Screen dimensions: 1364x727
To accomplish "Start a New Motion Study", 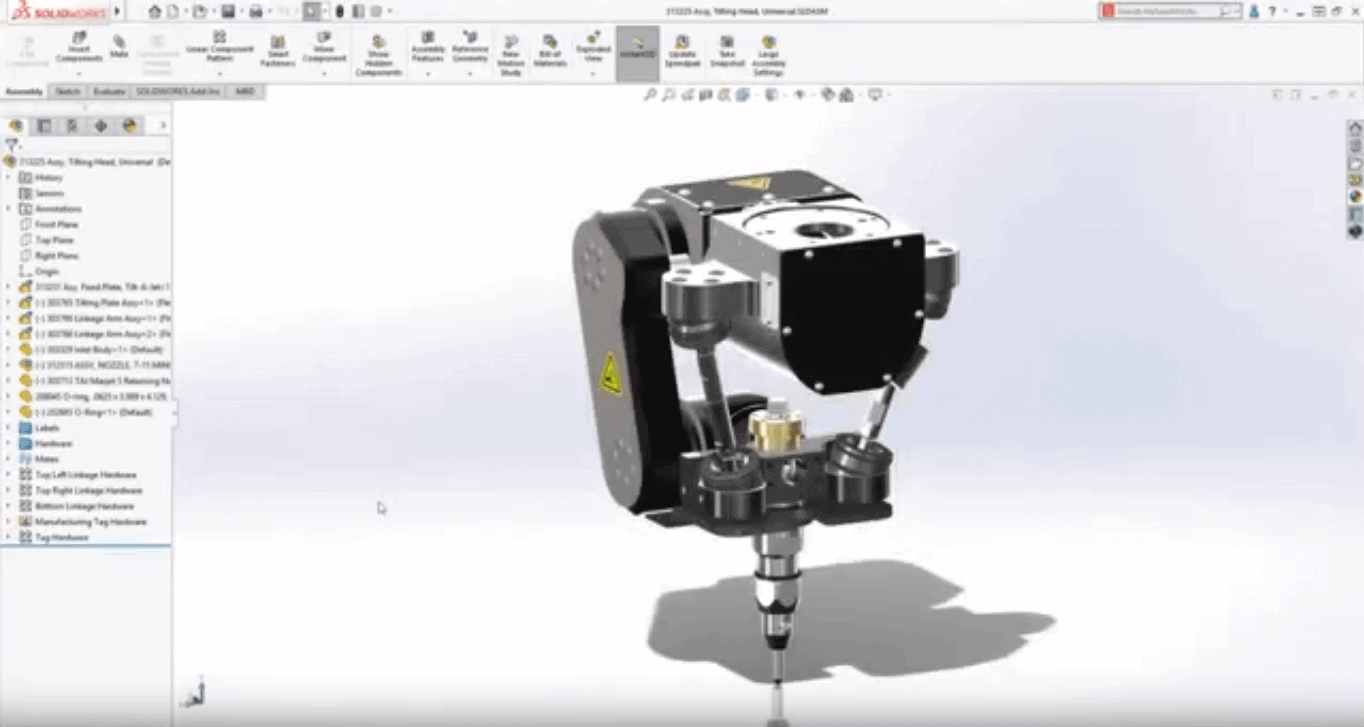I will pyautogui.click(x=511, y=56).
